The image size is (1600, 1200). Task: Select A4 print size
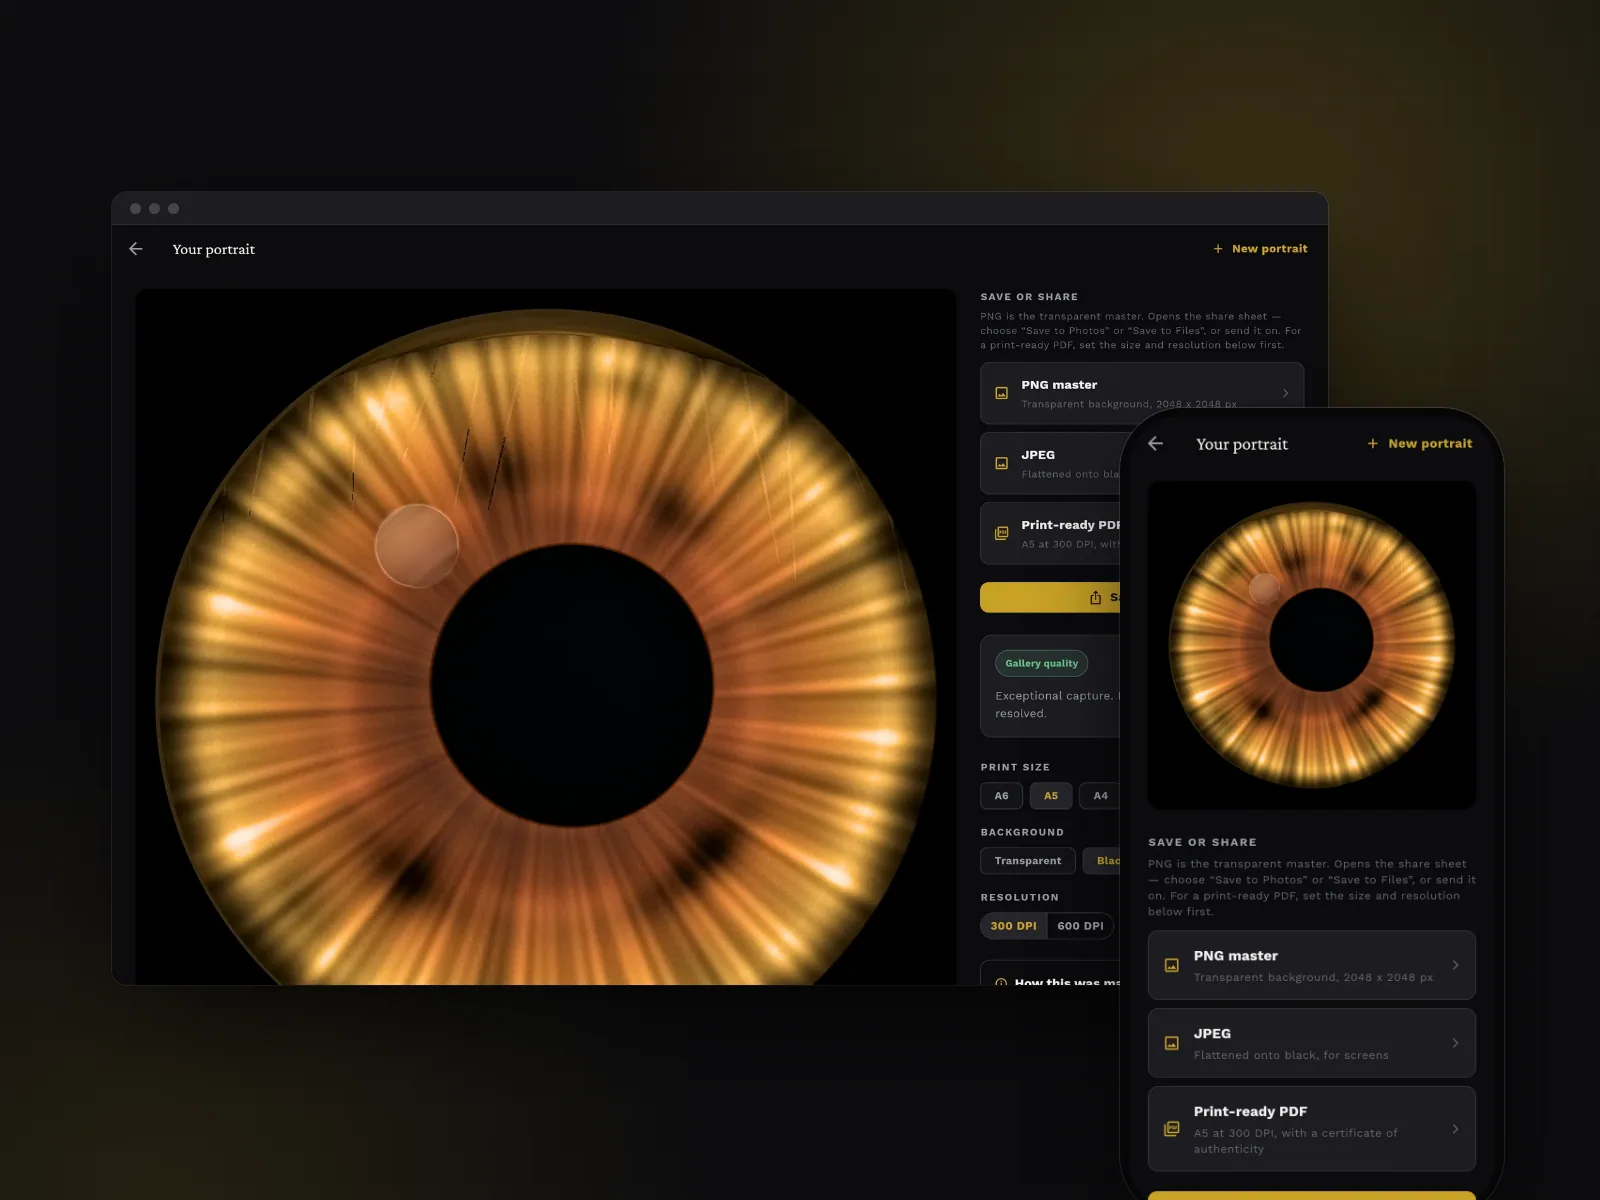coord(1100,796)
